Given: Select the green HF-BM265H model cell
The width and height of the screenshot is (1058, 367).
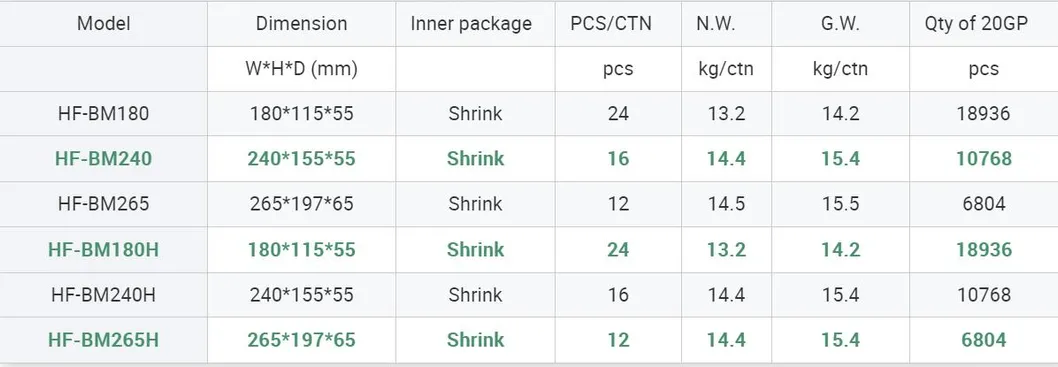Looking at the screenshot, I should tap(103, 340).
